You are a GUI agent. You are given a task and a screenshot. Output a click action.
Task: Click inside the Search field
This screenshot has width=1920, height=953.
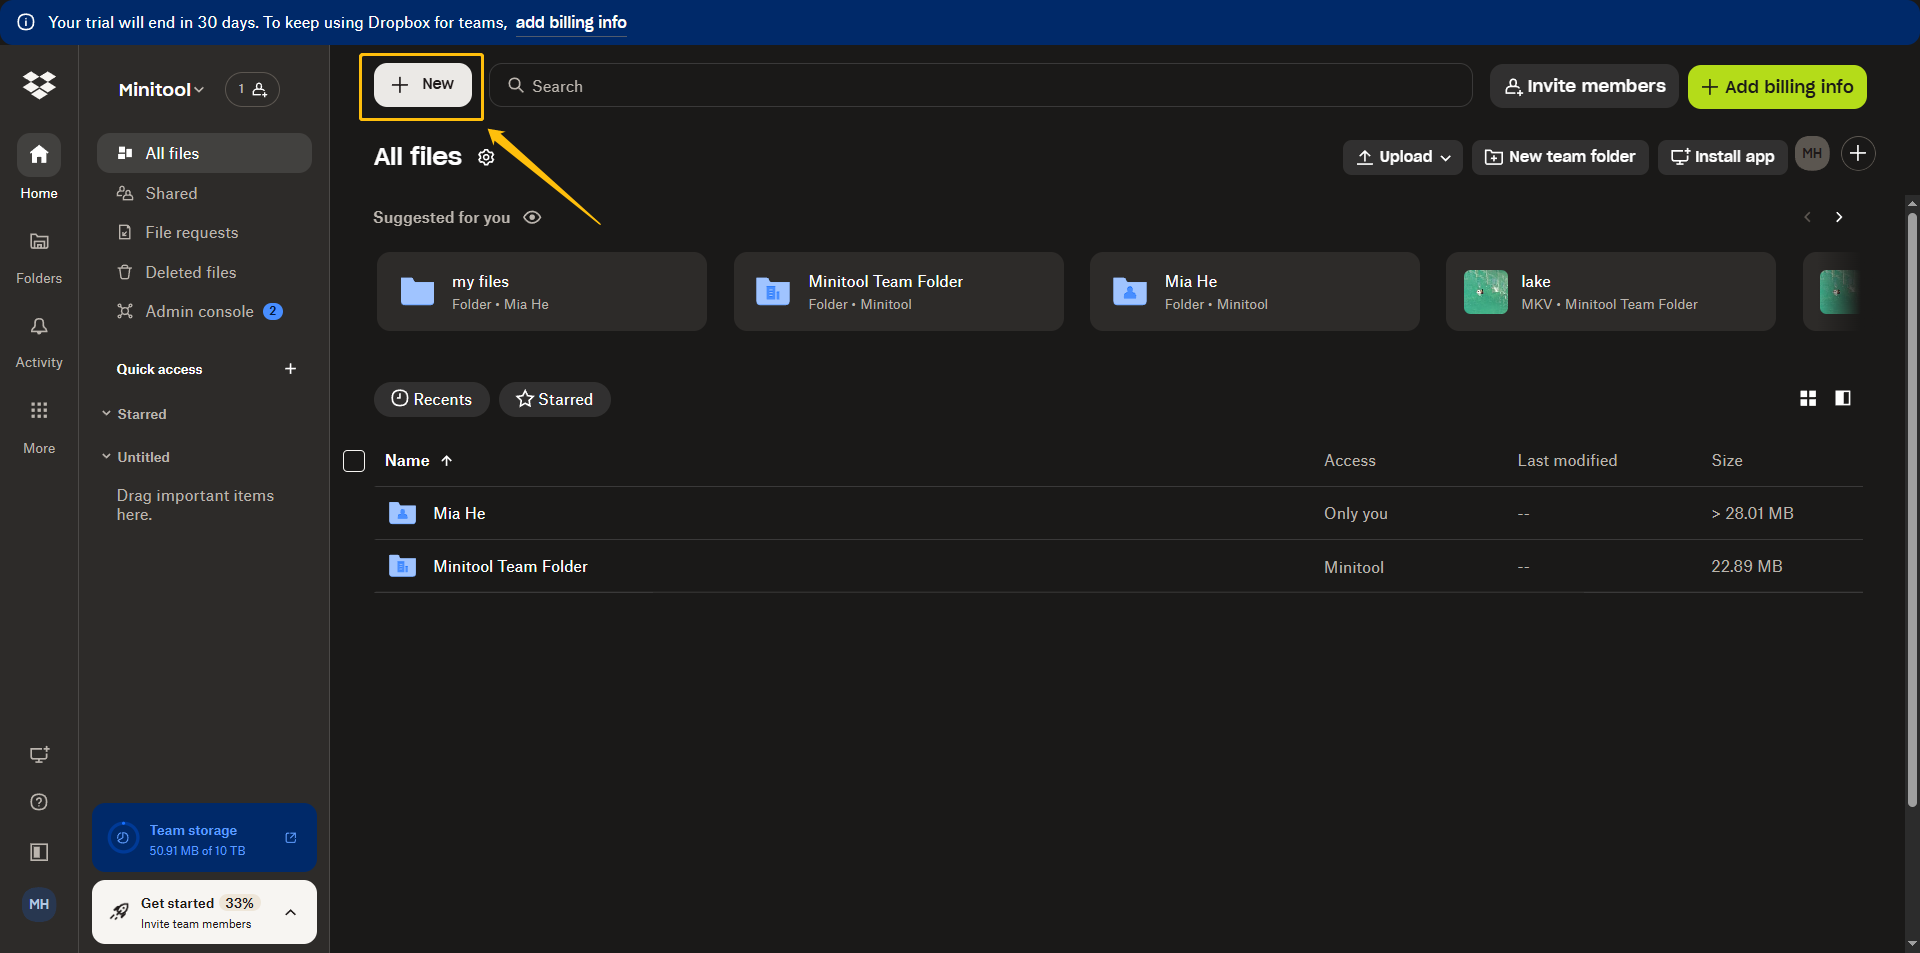(980, 86)
